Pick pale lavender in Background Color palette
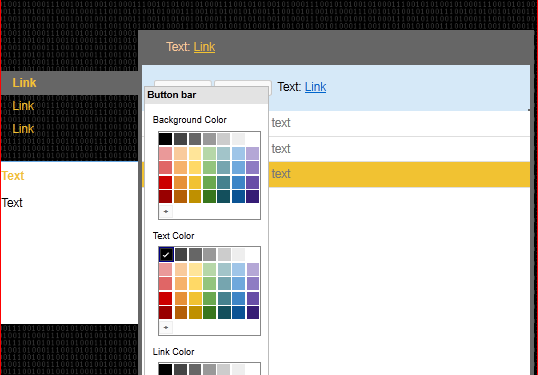The width and height of the screenshot is (538, 375). tap(253, 153)
